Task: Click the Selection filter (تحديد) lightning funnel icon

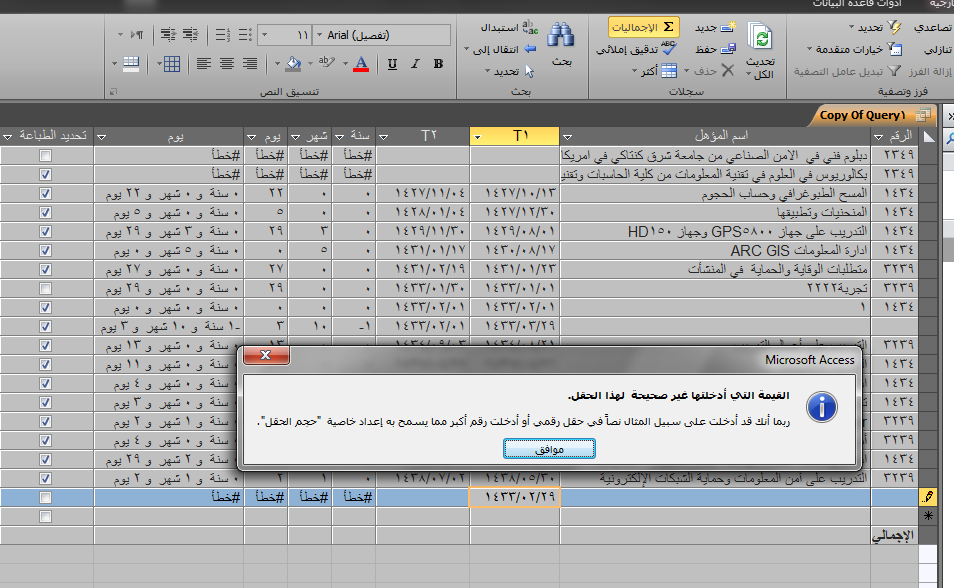Action: tap(894, 27)
